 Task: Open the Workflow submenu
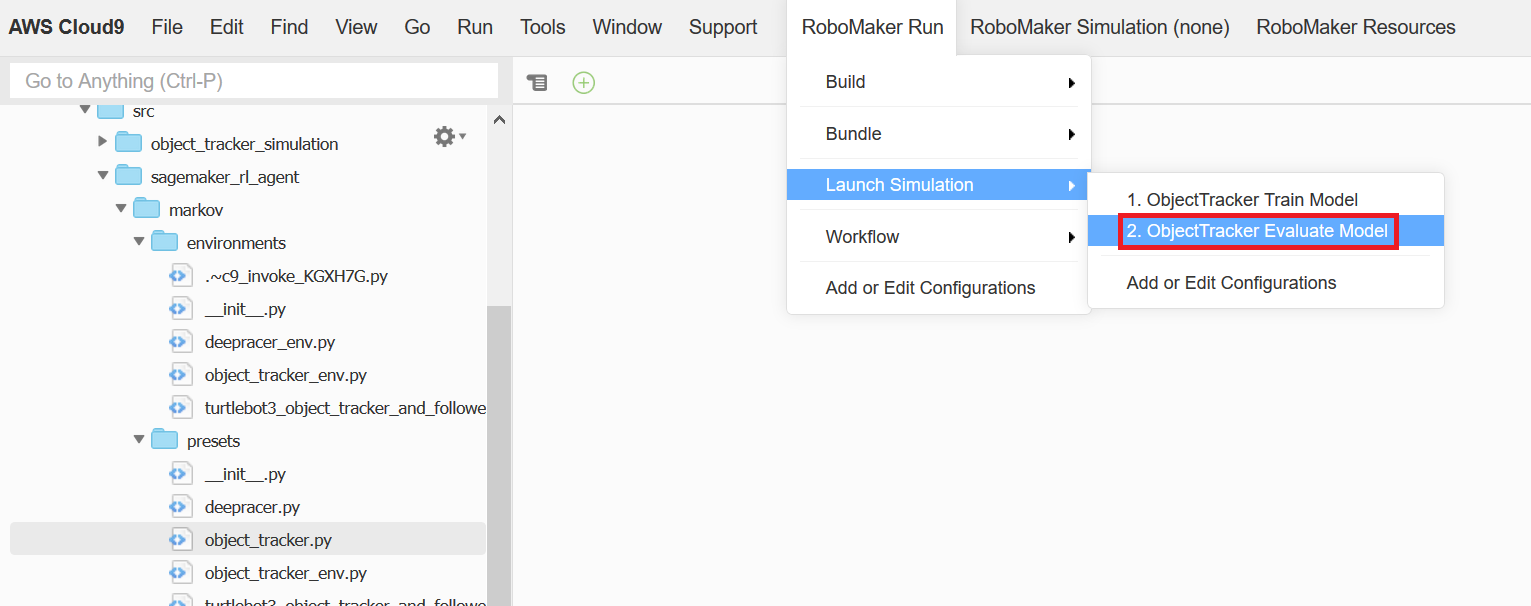938,237
